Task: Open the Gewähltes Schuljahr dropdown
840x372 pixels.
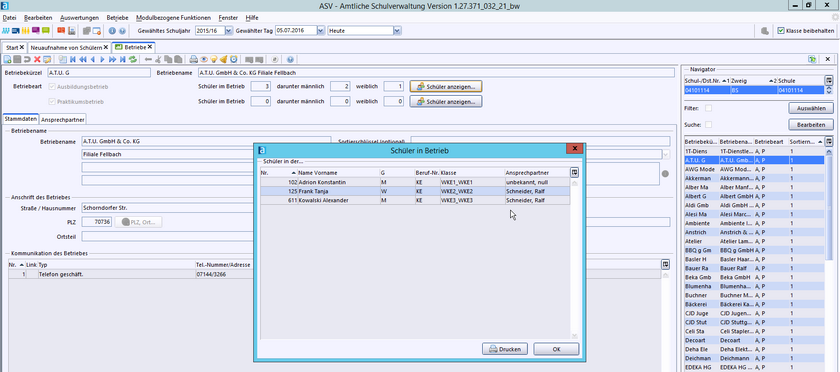Action: [x=229, y=31]
